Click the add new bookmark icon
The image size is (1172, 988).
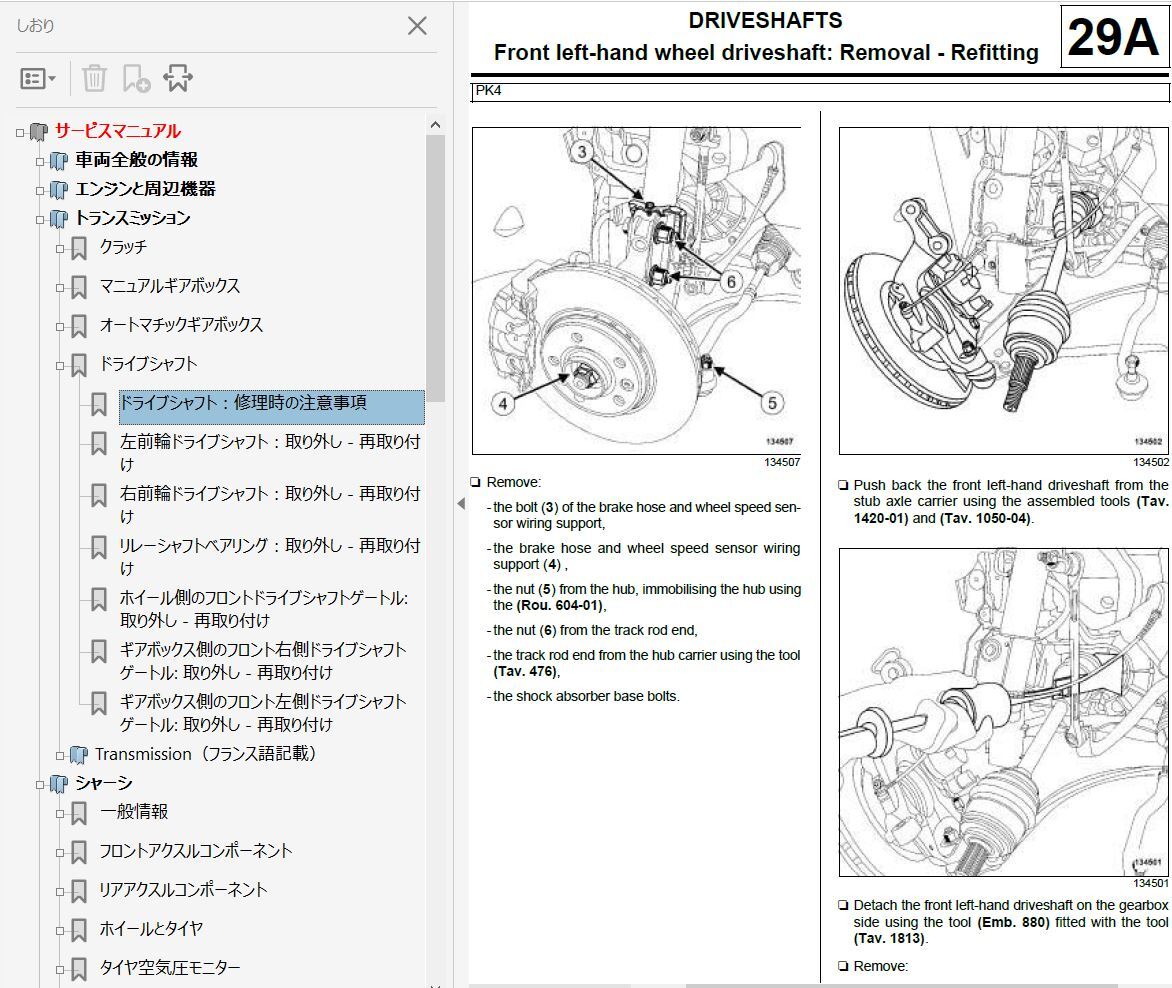click(135, 78)
